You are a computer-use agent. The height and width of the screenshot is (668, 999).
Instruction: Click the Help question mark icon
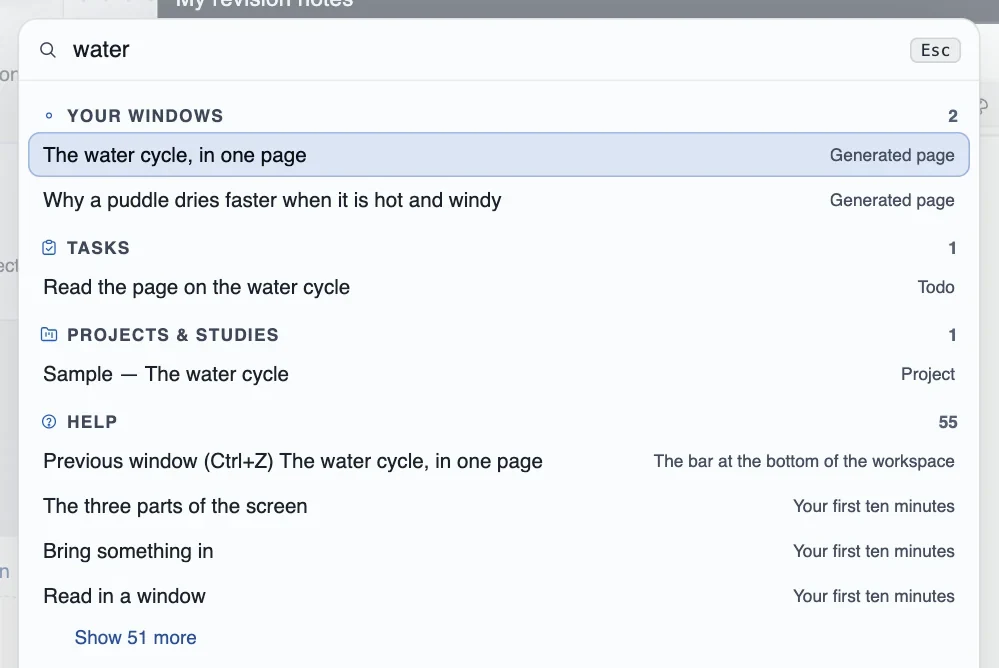[49, 421]
